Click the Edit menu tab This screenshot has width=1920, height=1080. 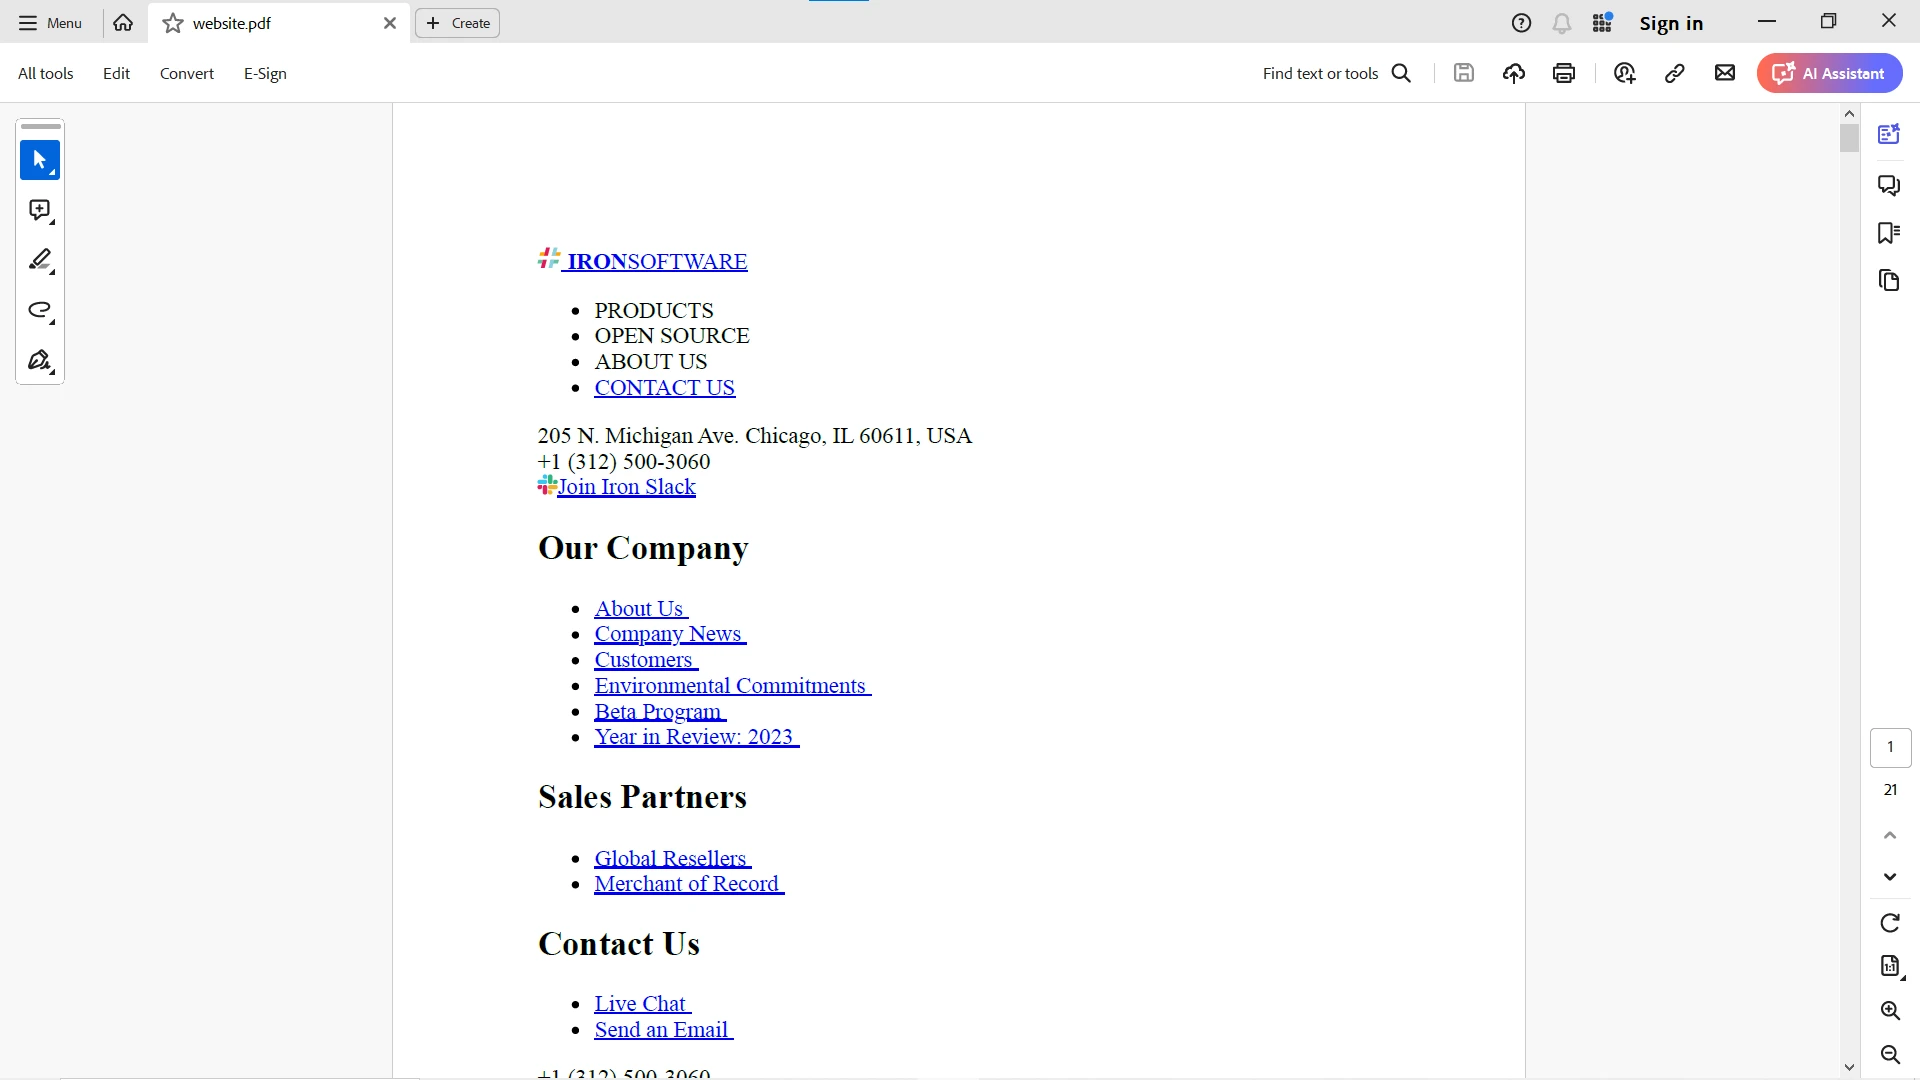pyautogui.click(x=116, y=73)
